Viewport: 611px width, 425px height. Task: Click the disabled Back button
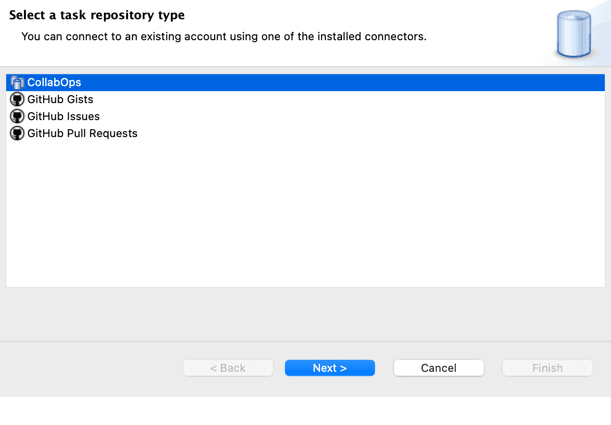click(228, 368)
